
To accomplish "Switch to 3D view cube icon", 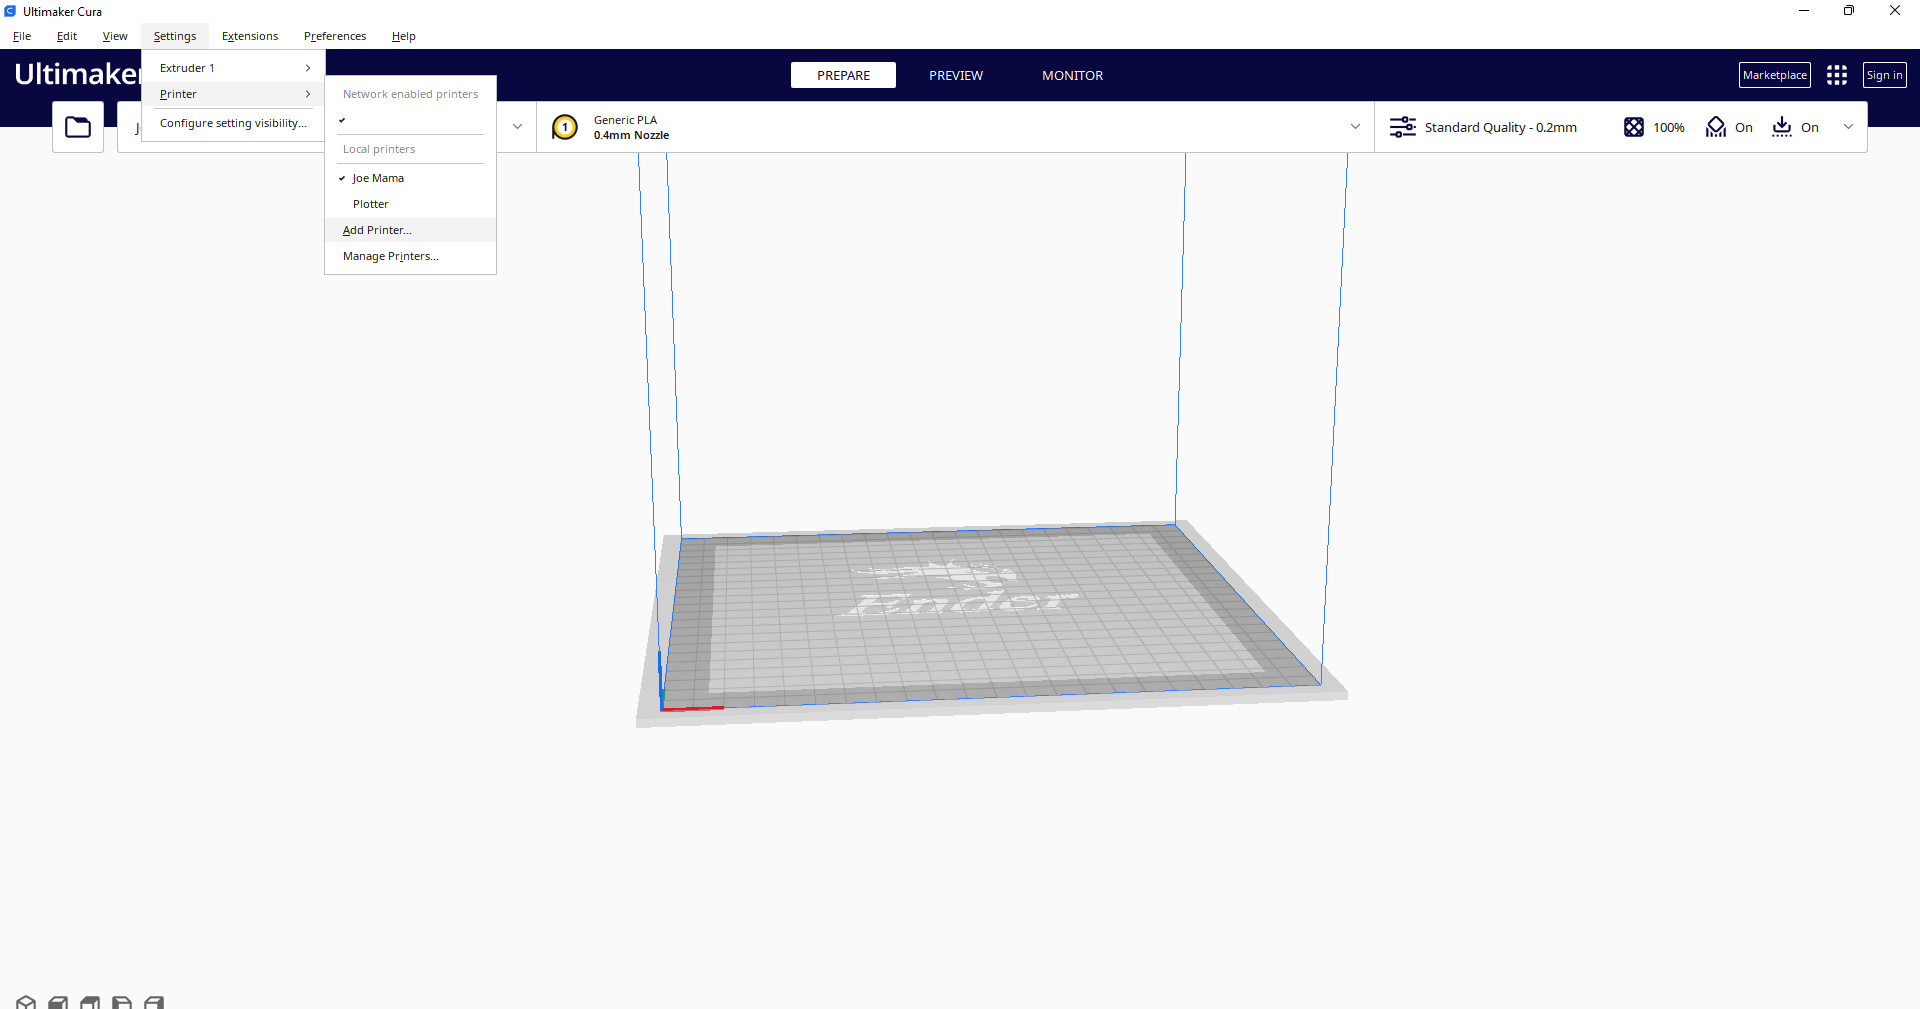I will tap(26, 1002).
